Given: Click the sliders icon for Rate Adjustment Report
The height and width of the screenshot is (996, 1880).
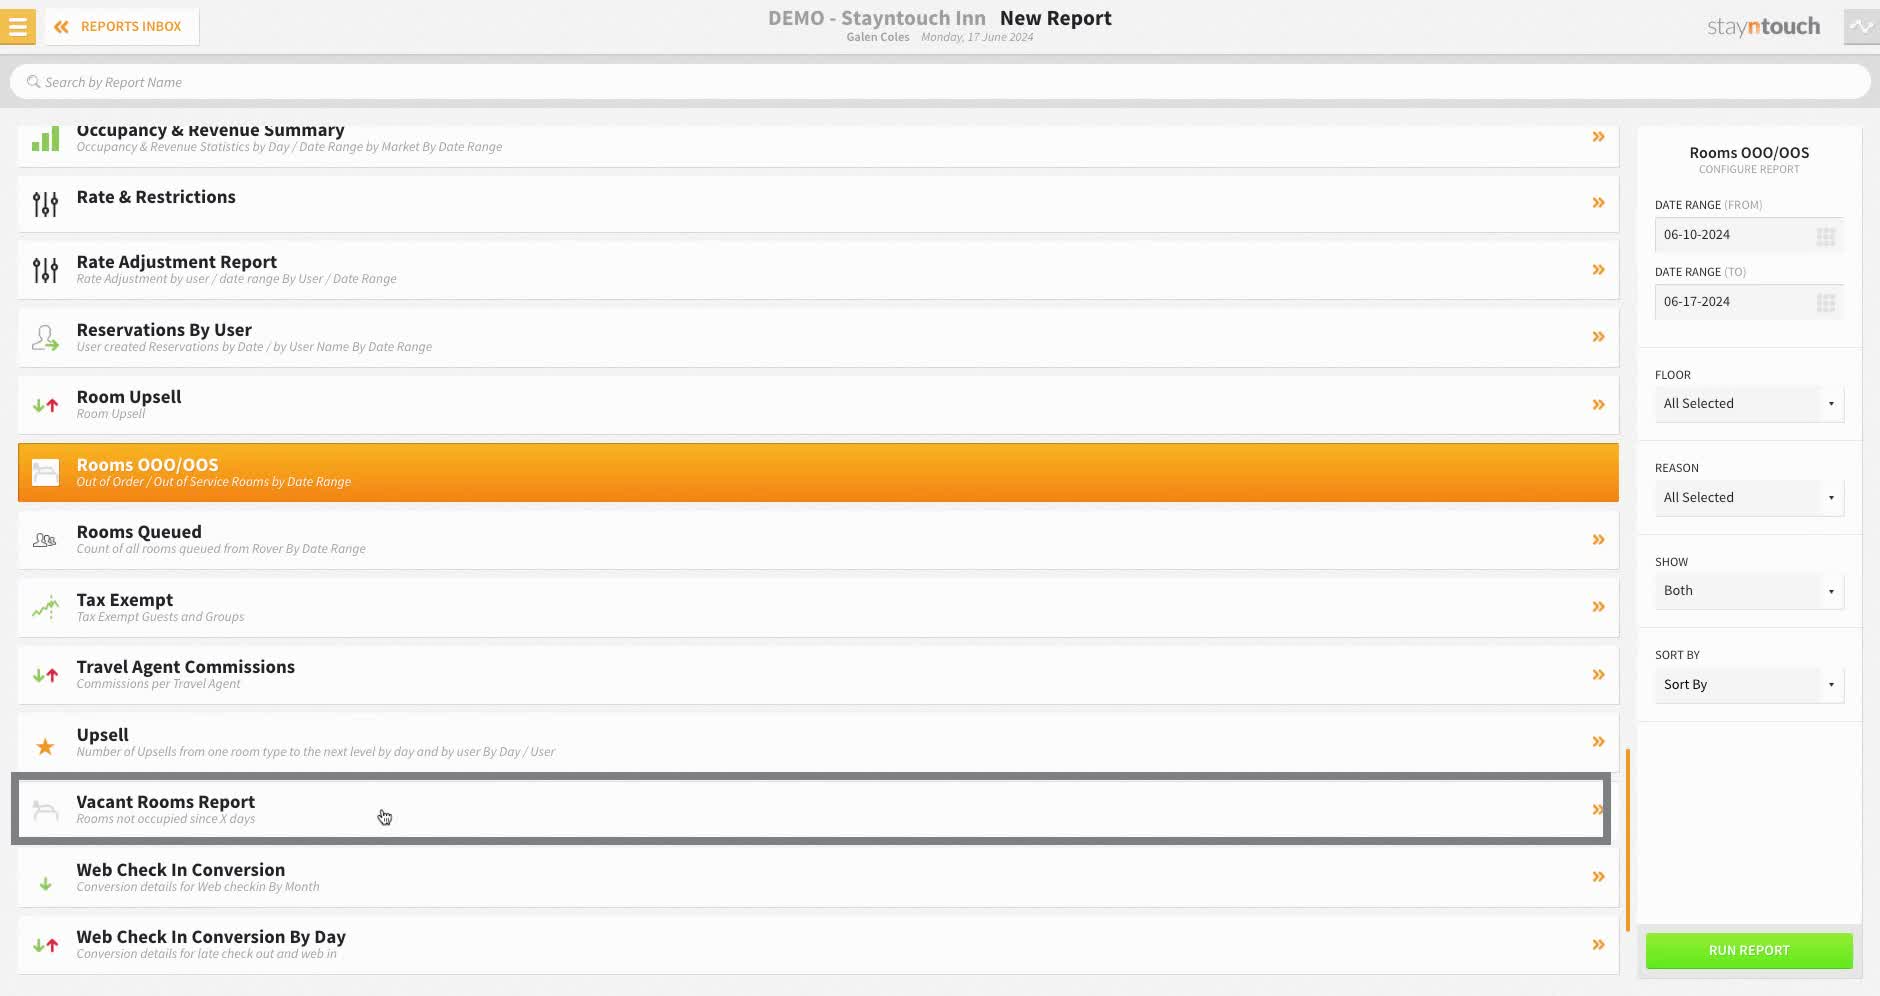Looking at the screenshot, I should tap(45, 270).
